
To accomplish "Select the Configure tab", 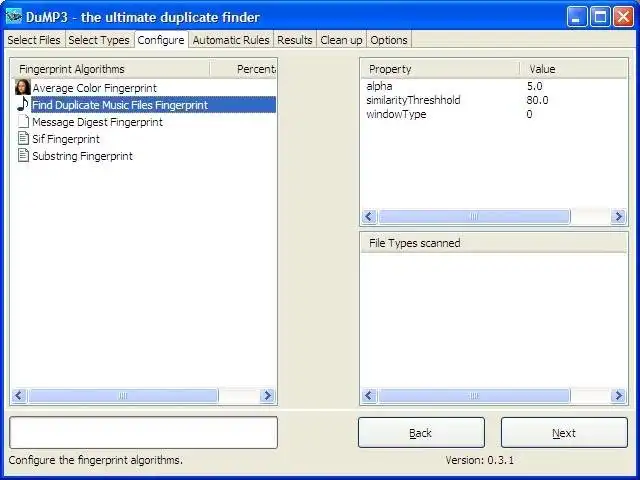I will coord(161,40).
